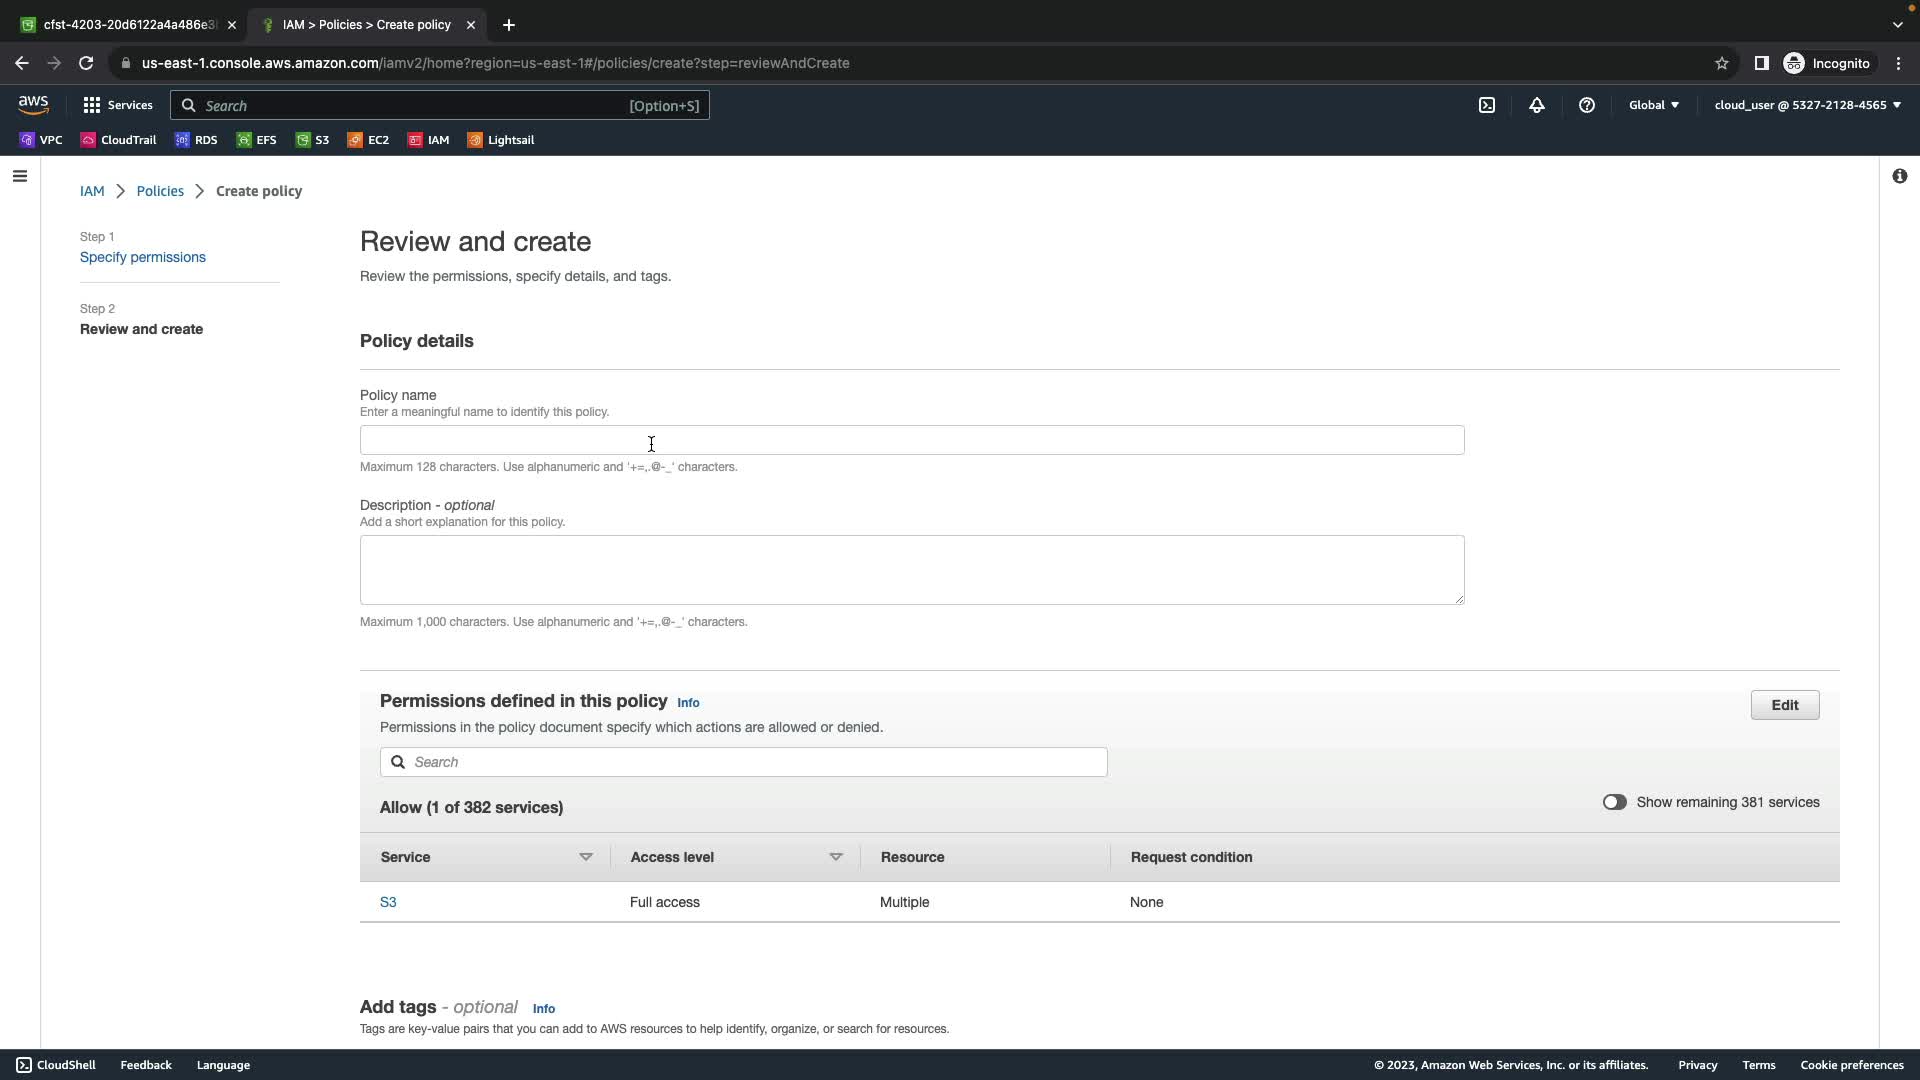
Task: Open the S3 service link in table
Action: [388, 902]
